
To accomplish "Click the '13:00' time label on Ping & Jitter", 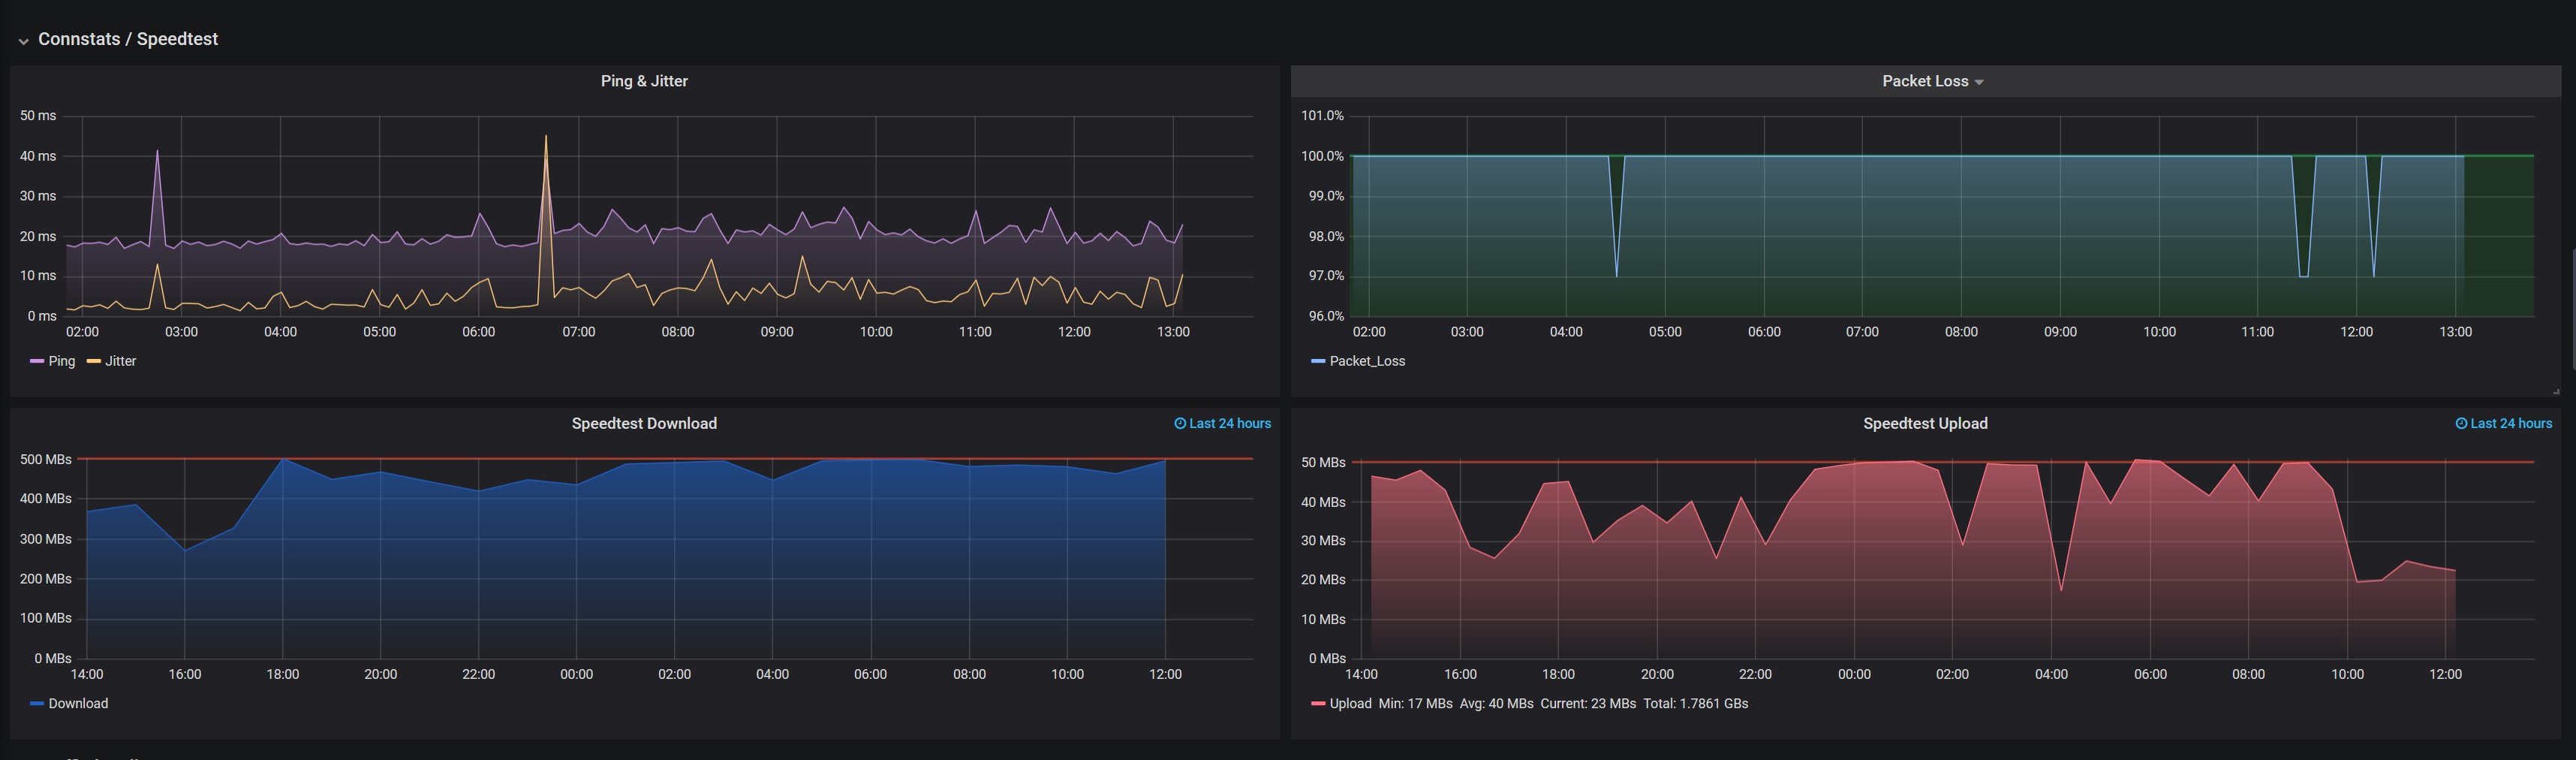I will coord(1173,331).
